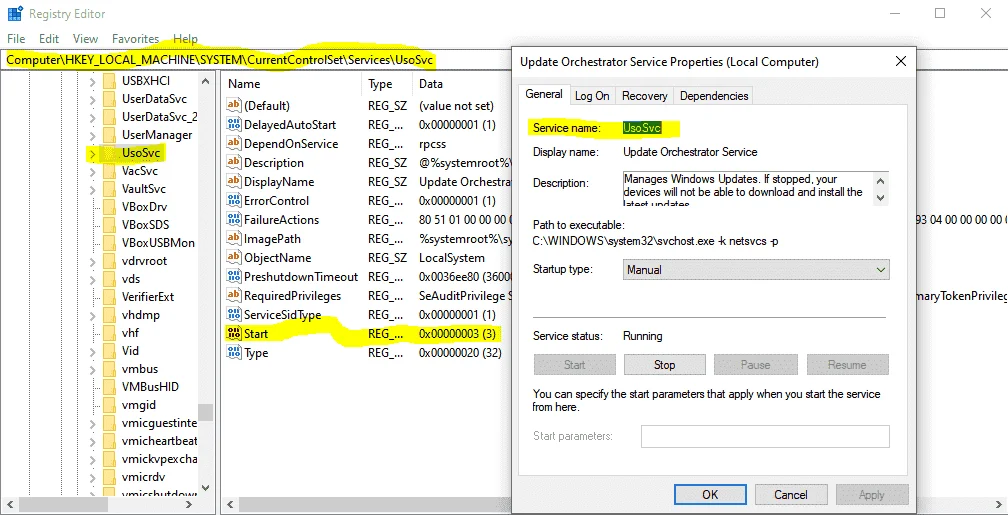The width and height of the screenshot is (1008, 515).
Task: Click the Registry Editor app icon in title bar
Action: click(15, 14)
